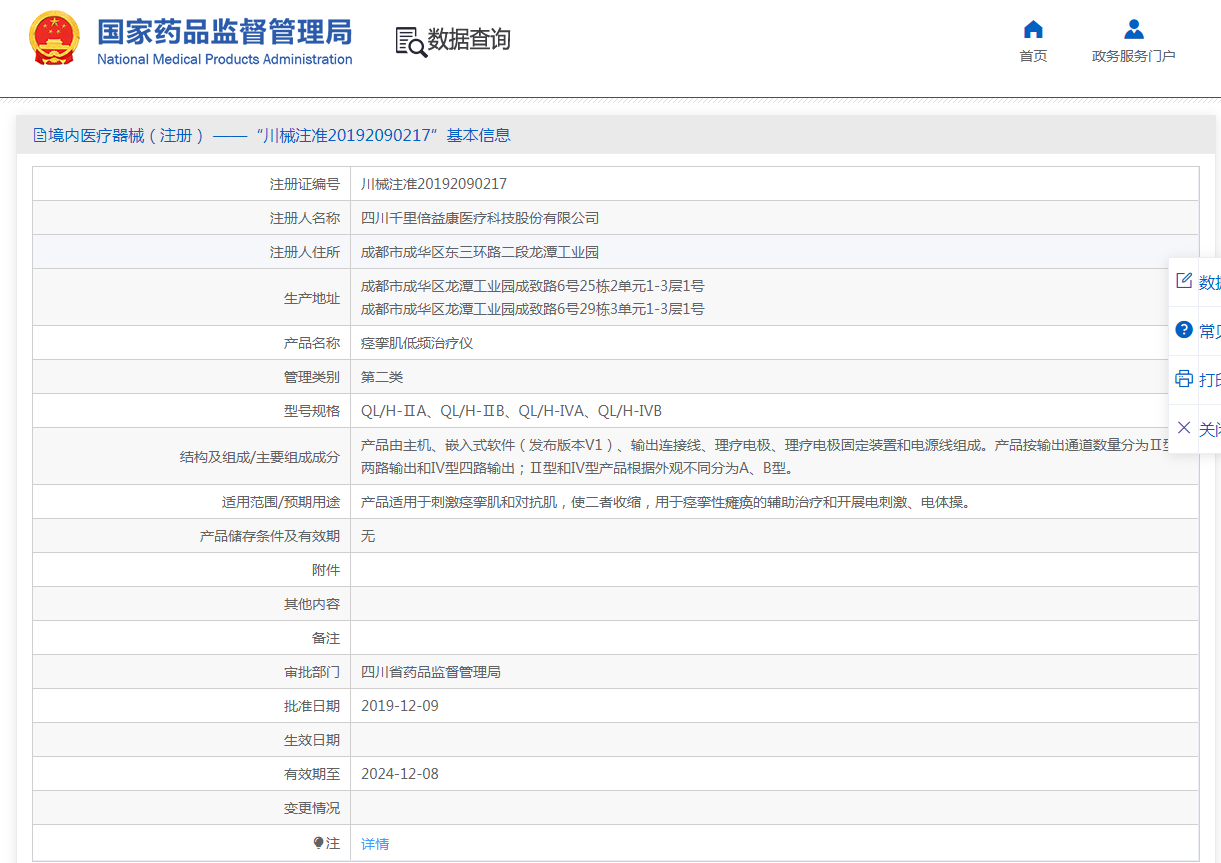Click production address line with 29栋3单元

click(532, 309)
